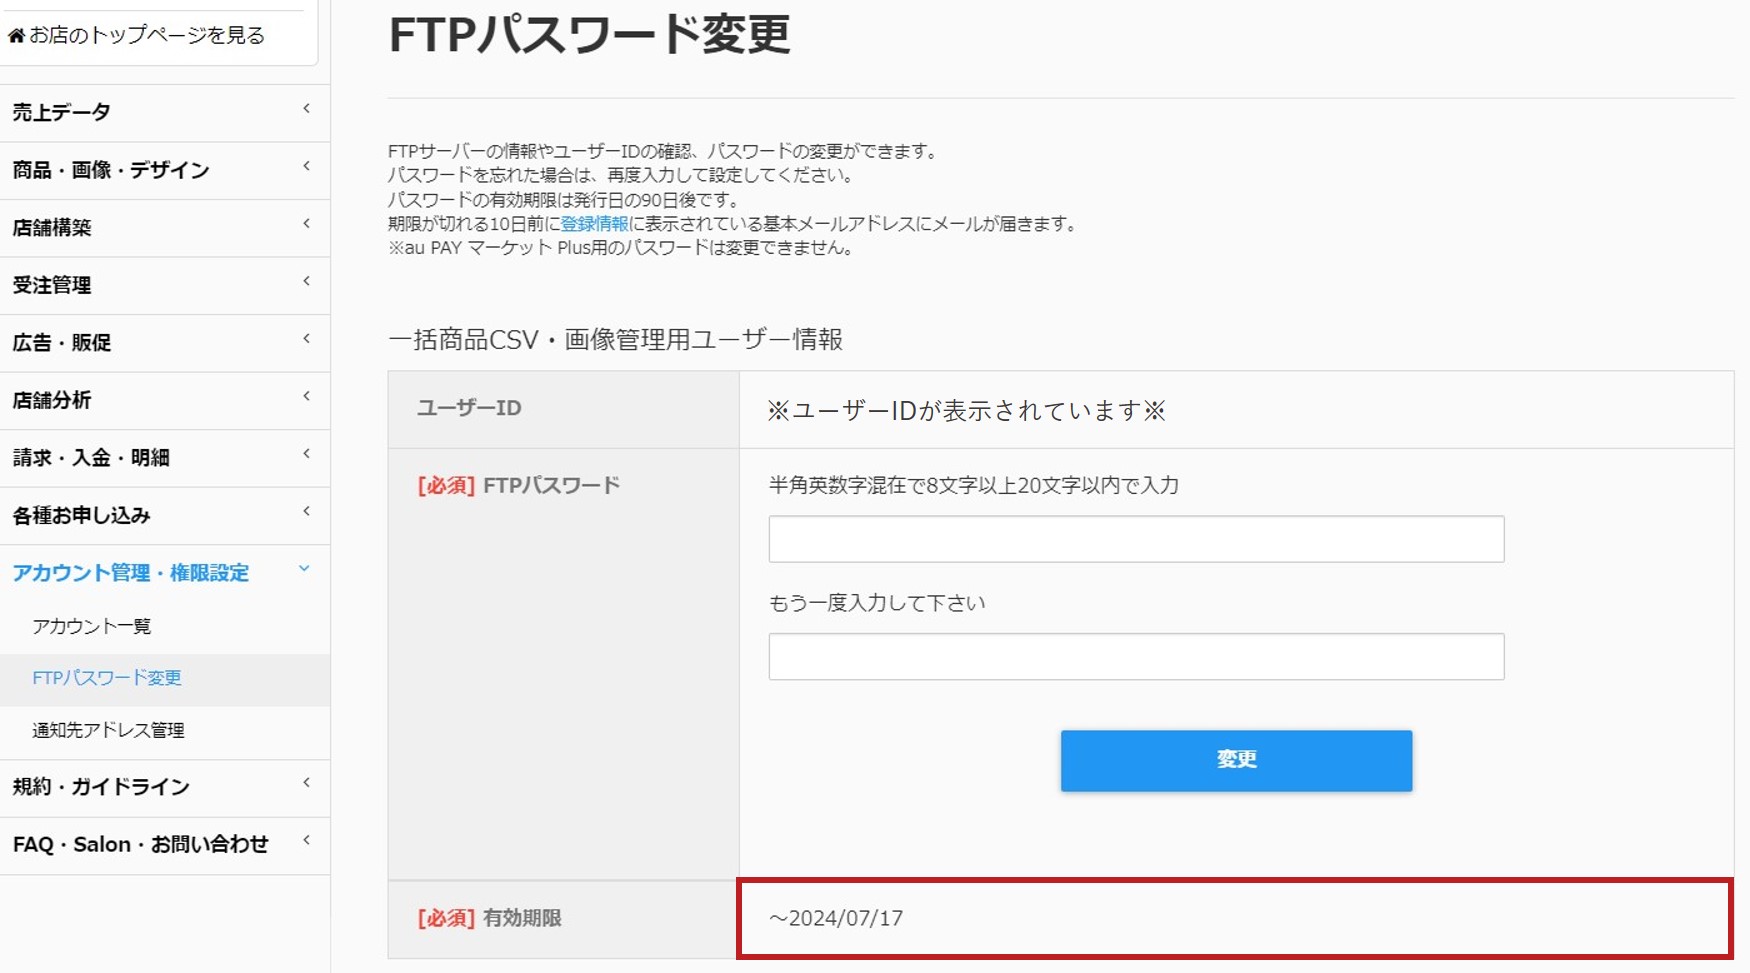Screen dimensions: 1750x973
Task: Open the 受注管理 menu chevron
Action: click(306, 281)
